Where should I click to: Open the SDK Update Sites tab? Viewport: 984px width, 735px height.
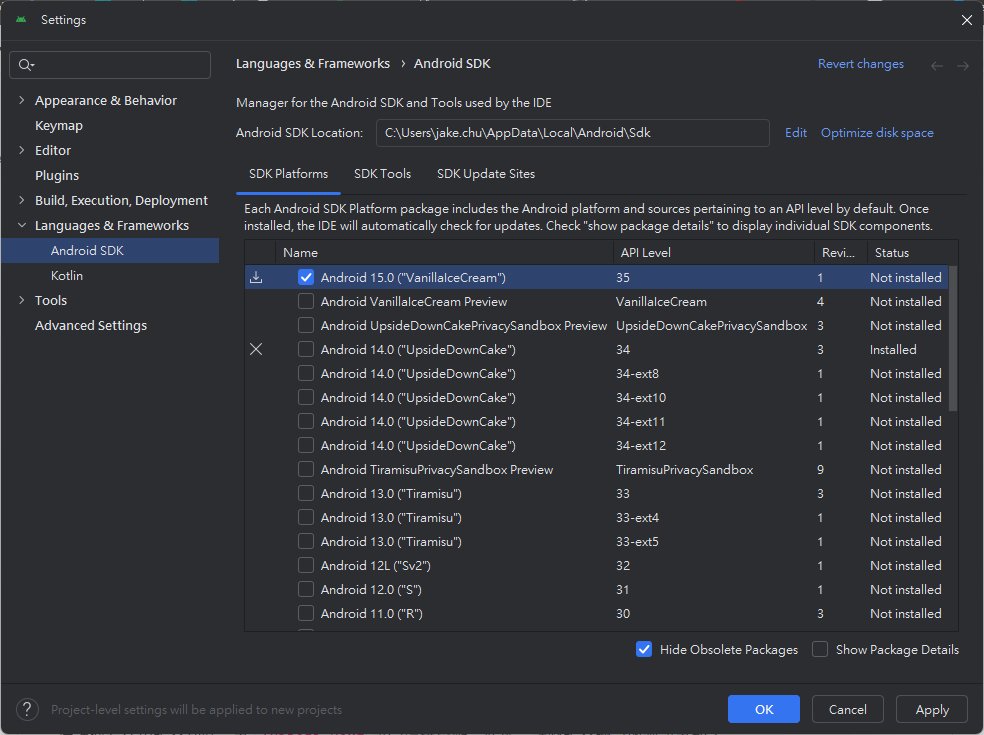(x=486, y=174)
